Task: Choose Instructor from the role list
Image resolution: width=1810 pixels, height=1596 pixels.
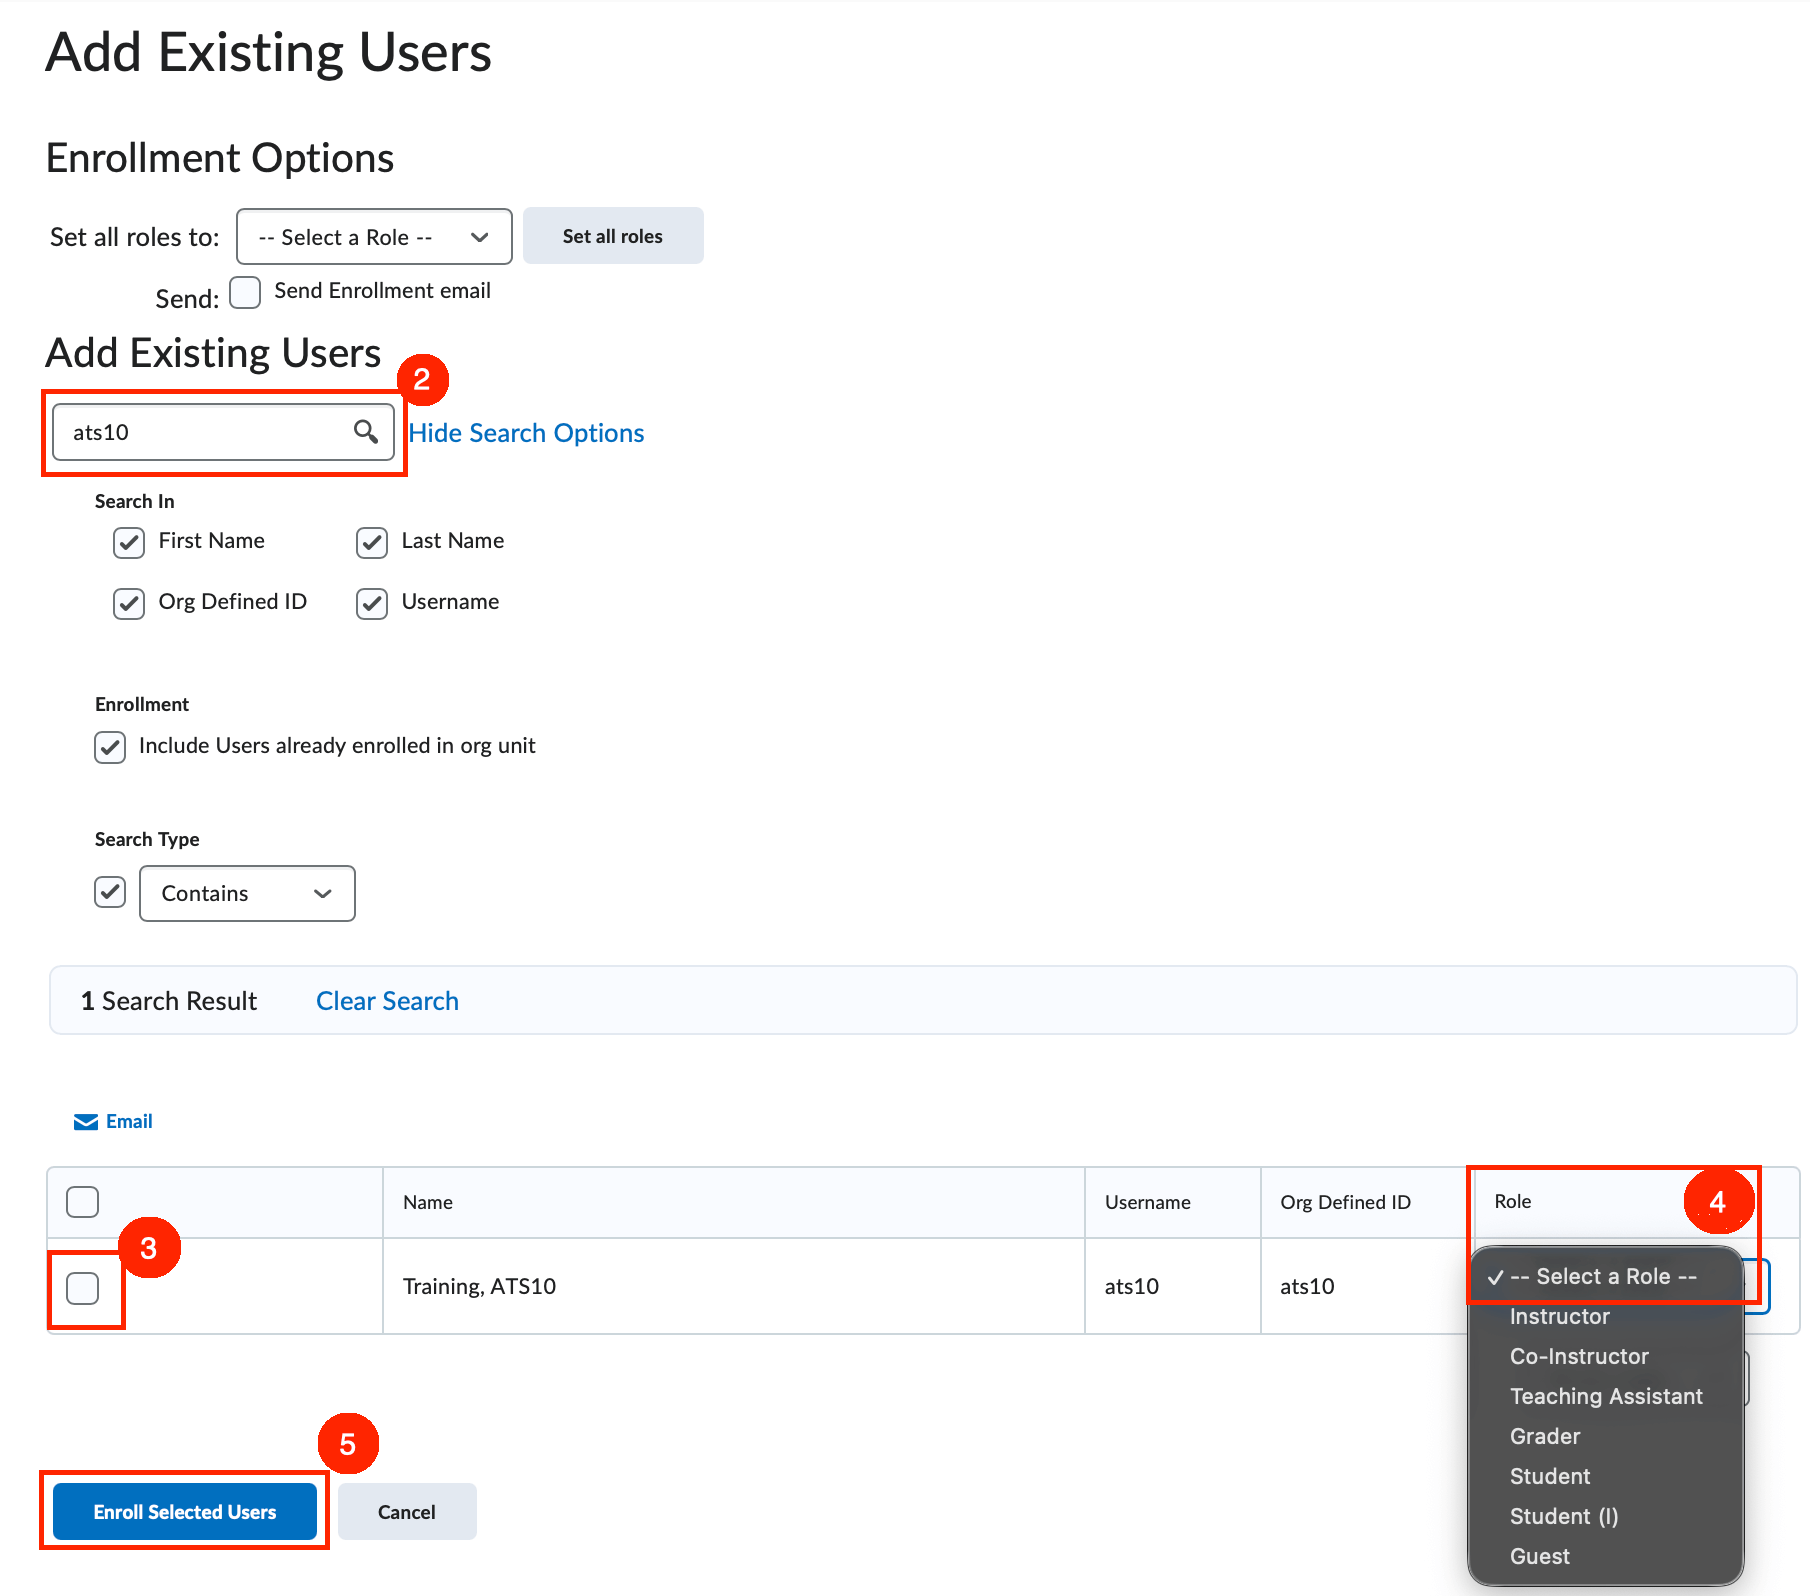Action: point(1559,1317)
